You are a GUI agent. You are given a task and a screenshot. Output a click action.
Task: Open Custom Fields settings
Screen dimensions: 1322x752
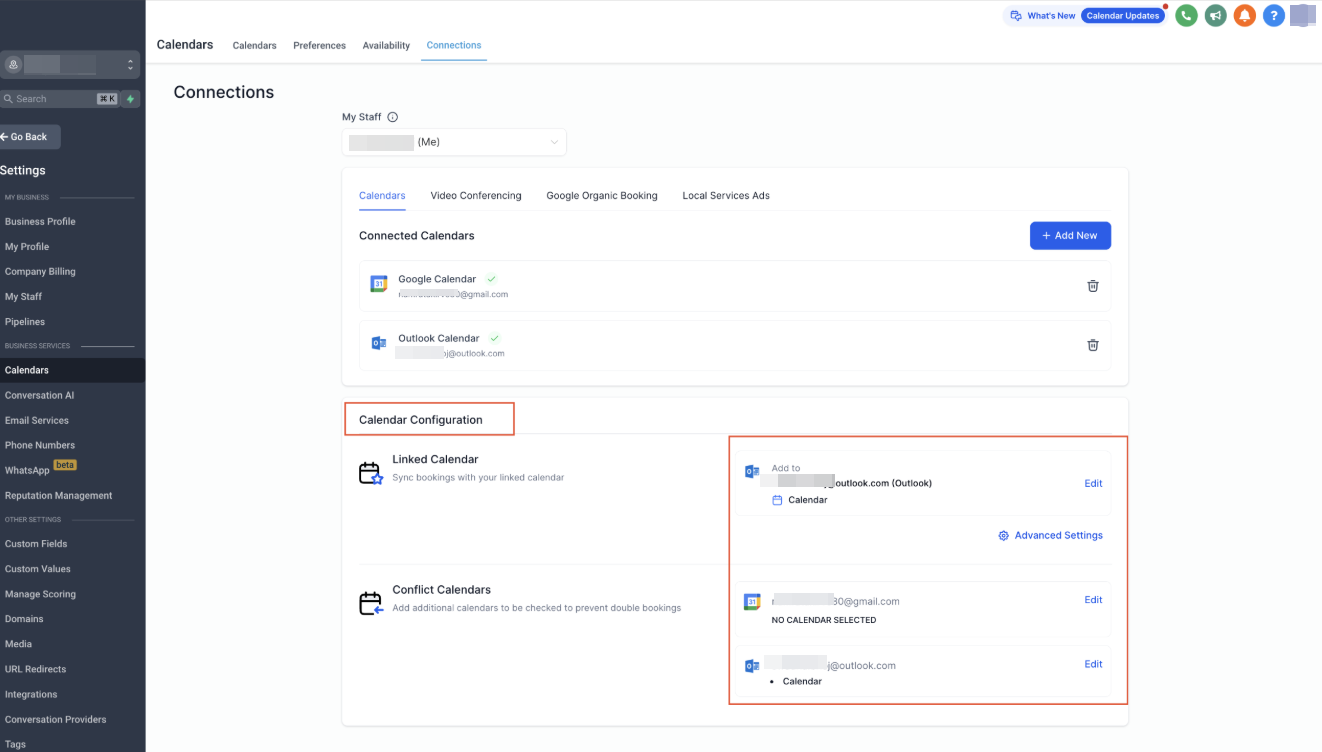(36, 544)
